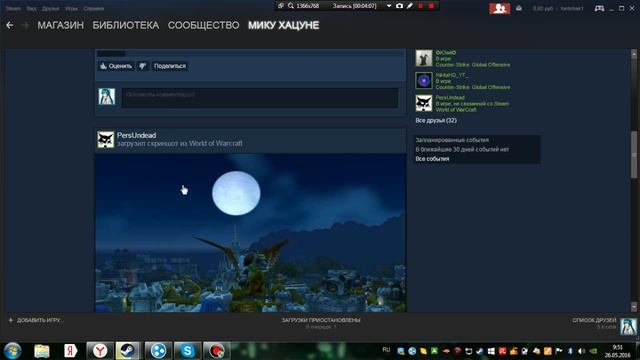Viewport: 640px width, 360px height.
Task: Open the red recorder taskbar icon
Action: click(x=217, y=351)
